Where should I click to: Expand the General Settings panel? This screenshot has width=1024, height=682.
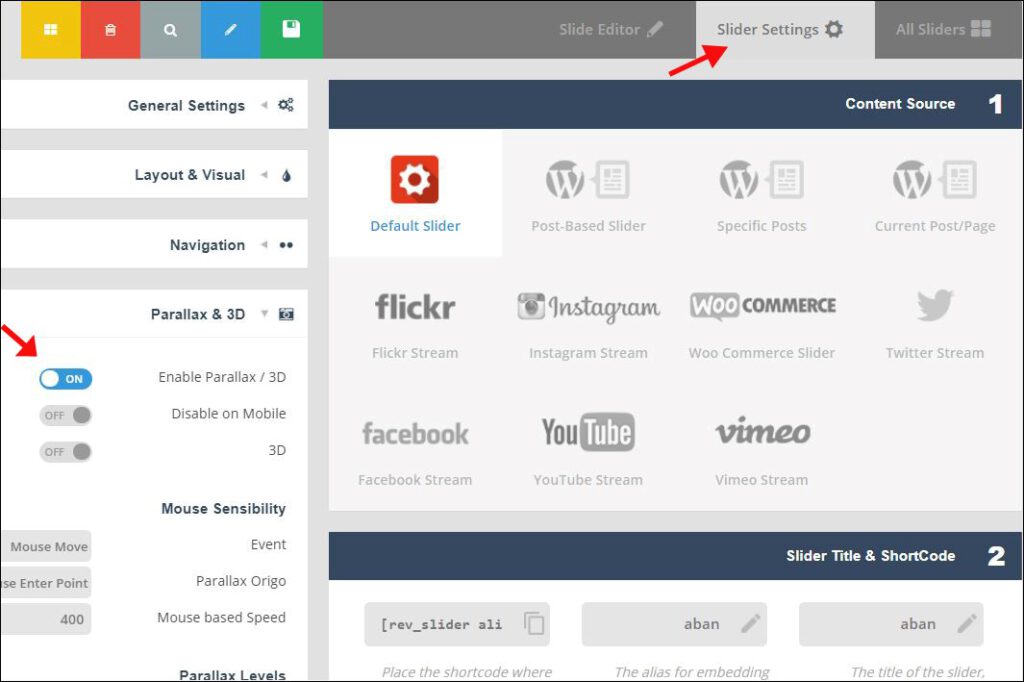pyautogui.click(x=154, y=105)
